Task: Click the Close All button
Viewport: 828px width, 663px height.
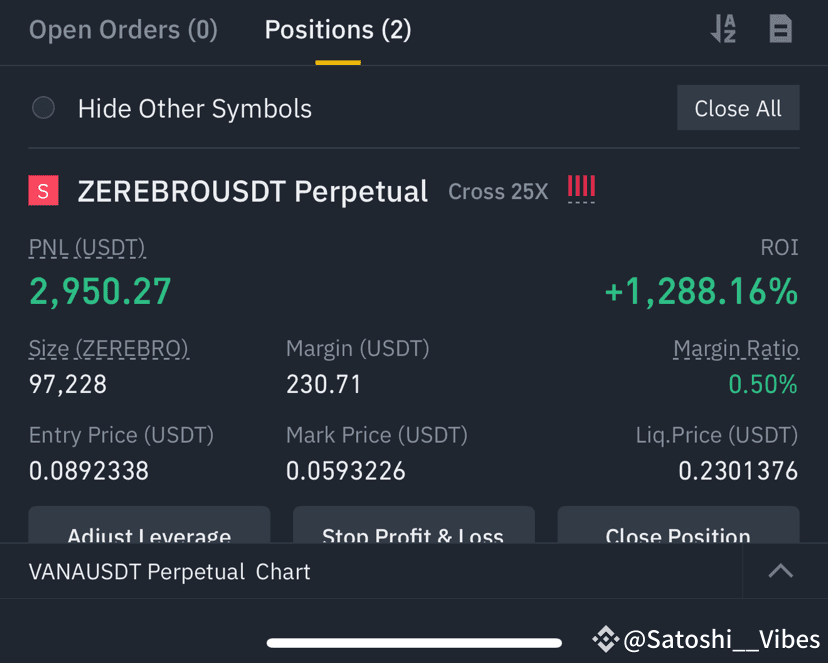Action: [738, 108]
